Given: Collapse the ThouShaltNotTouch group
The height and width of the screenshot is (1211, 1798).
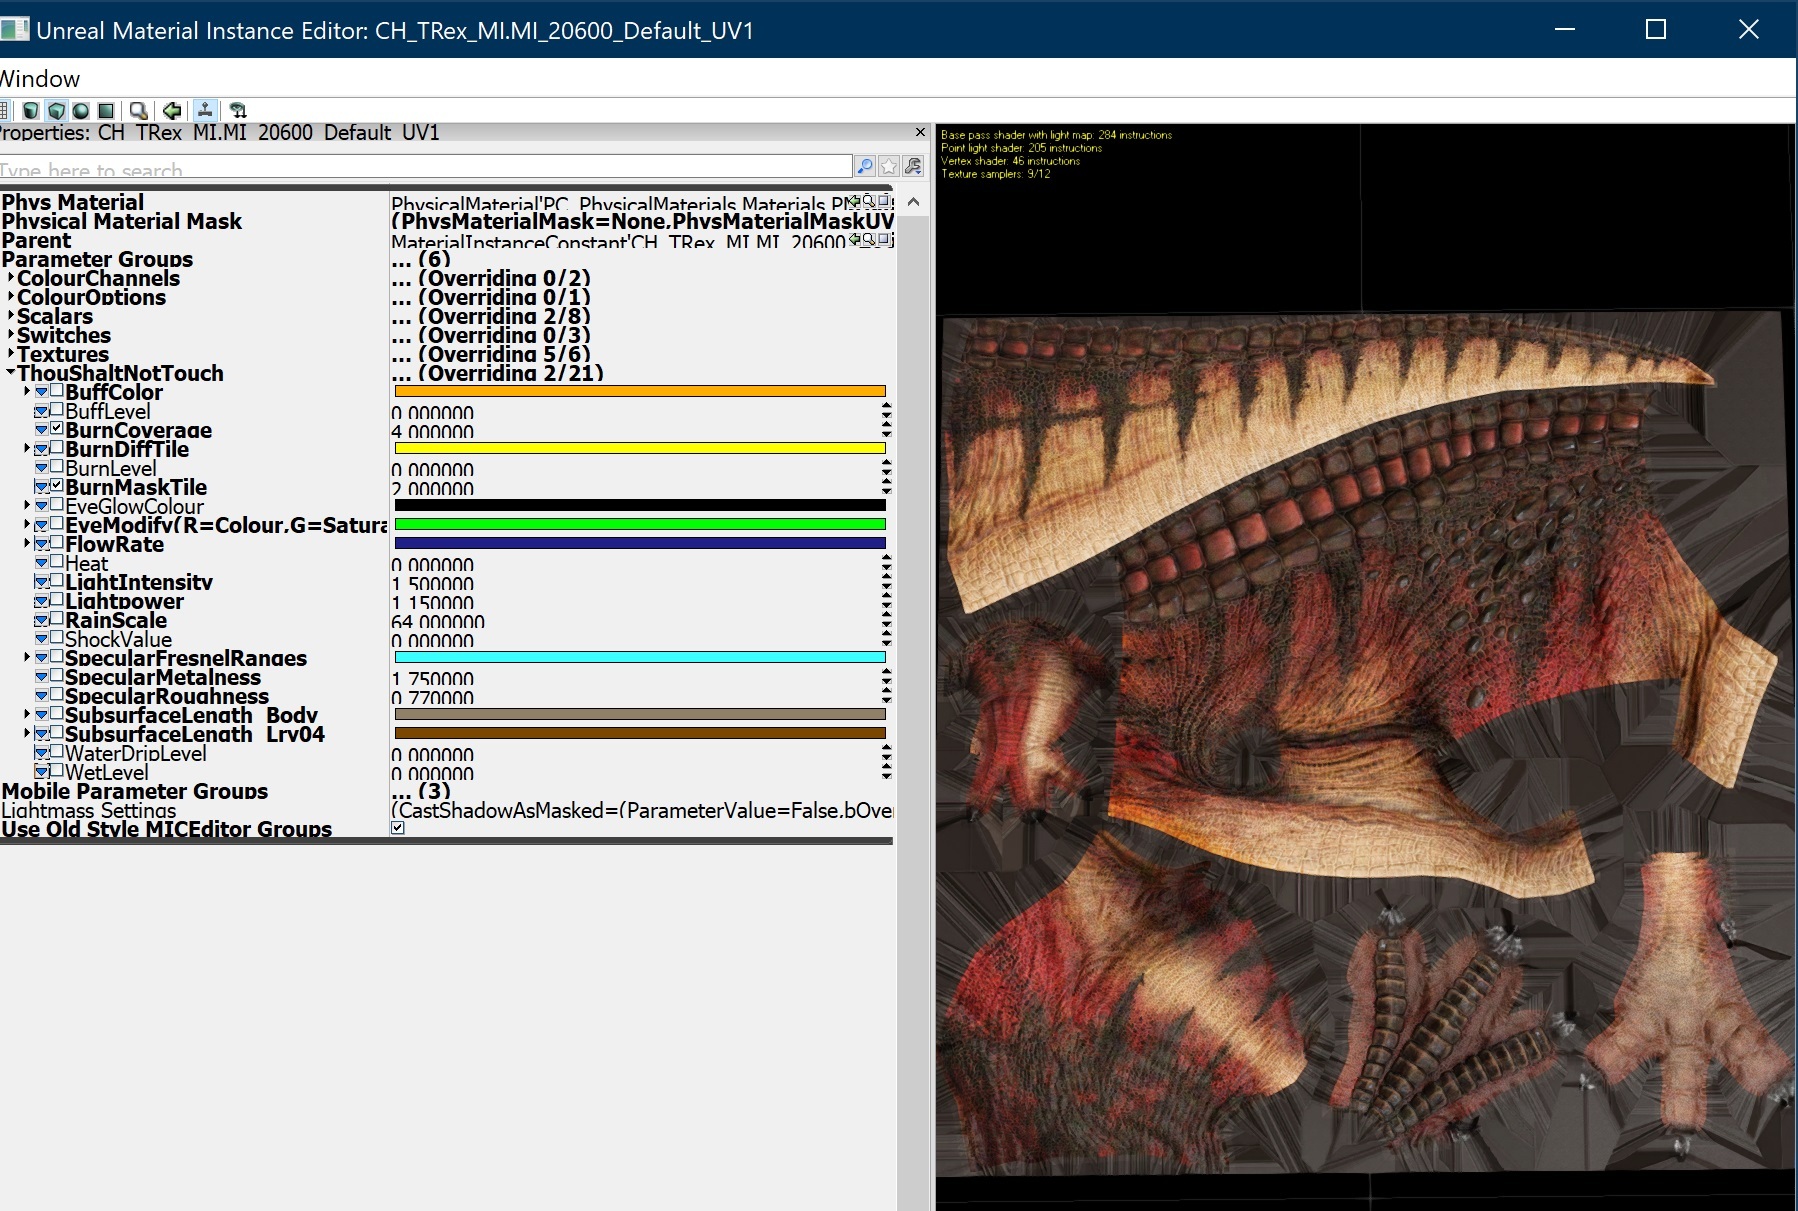Looking at the screenshot, I should click(x=11, y=372).
